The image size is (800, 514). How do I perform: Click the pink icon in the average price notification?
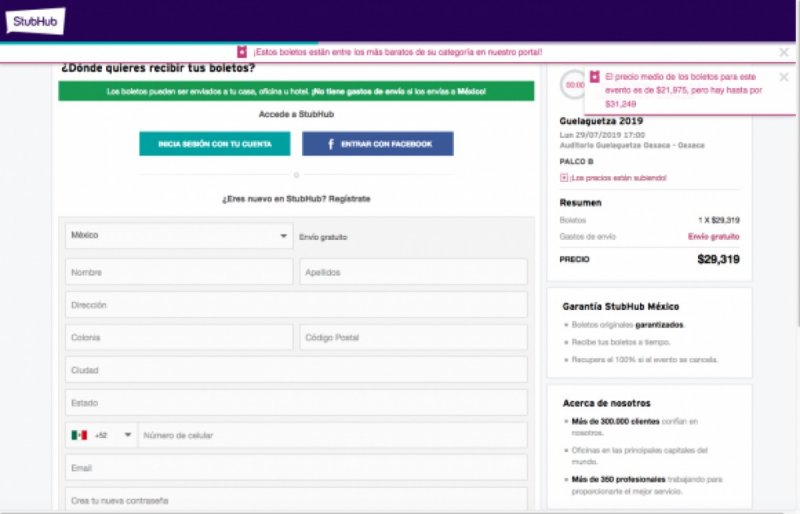point(595,76)
